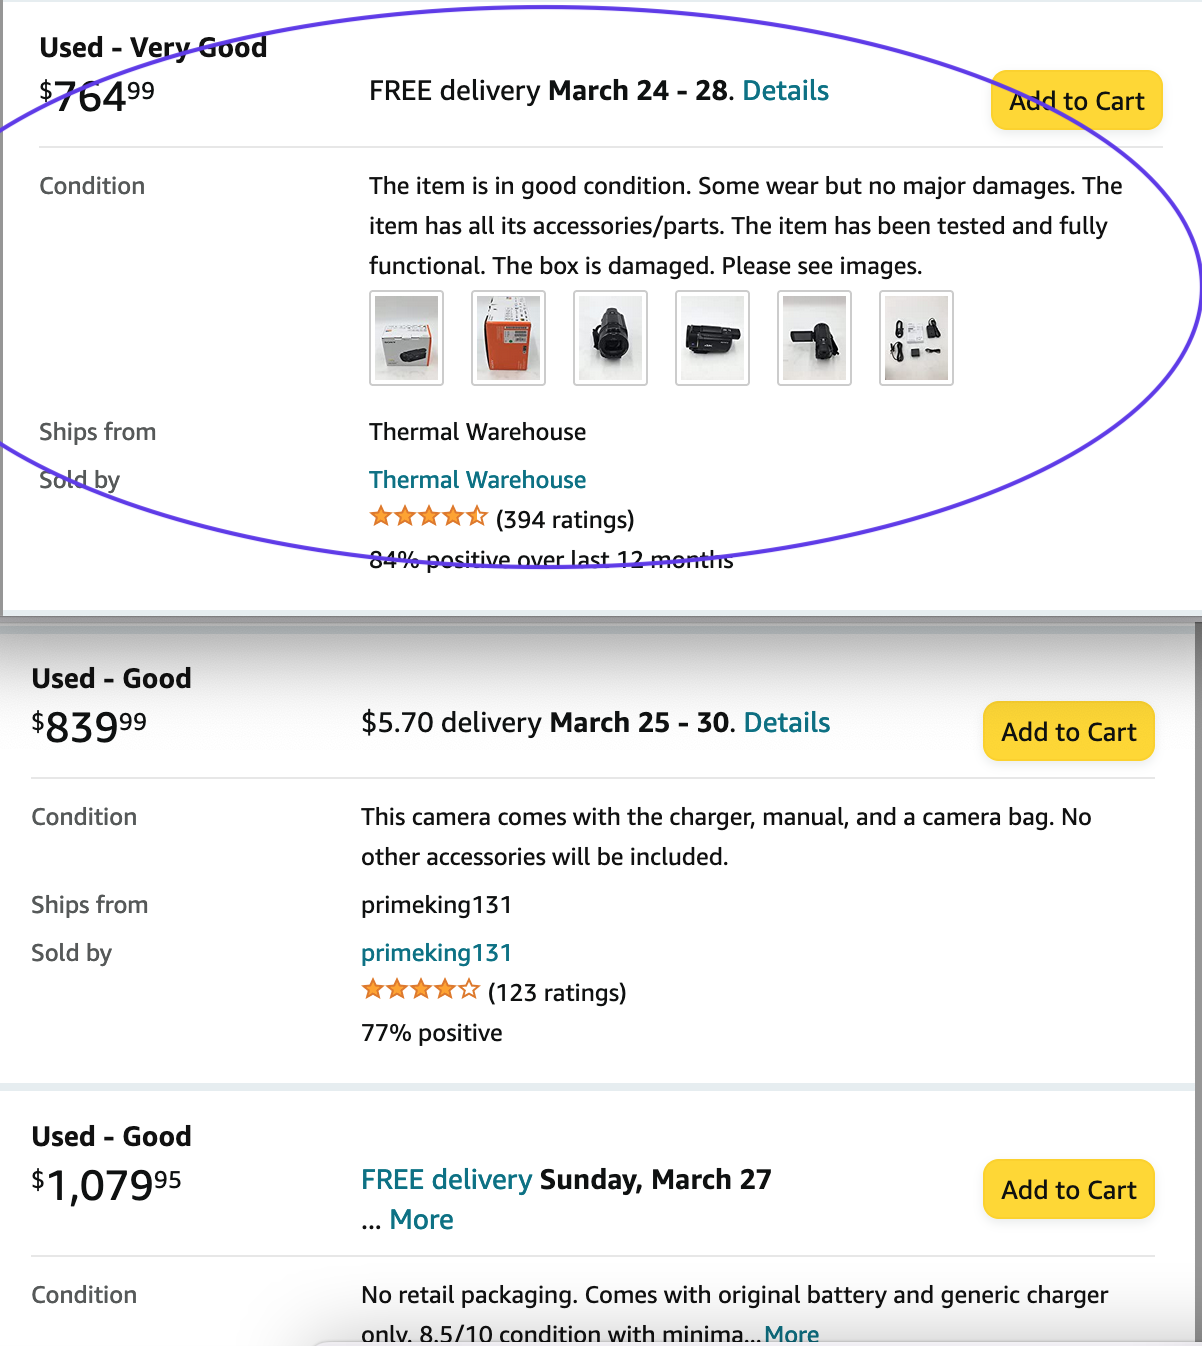Add the $1,079.95 offer to cart
This screenshot has height=1346, width=1202.
pos(1068,1190)
